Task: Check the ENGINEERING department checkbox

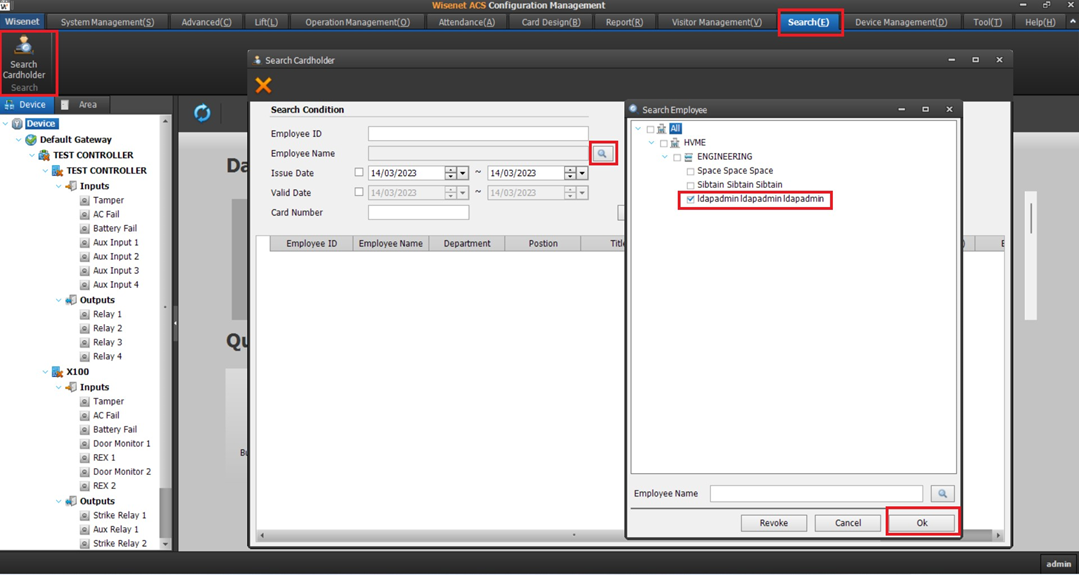Action: coord(677,158)
